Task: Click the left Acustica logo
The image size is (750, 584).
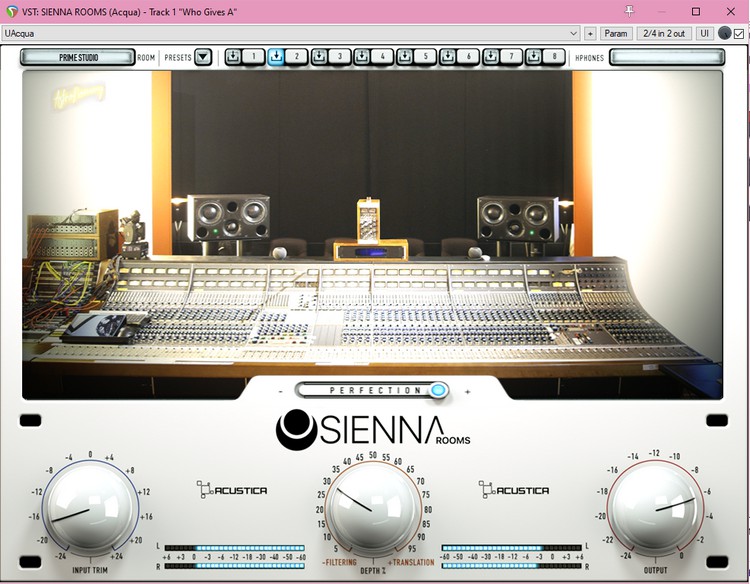Action: tap(232, 490)
